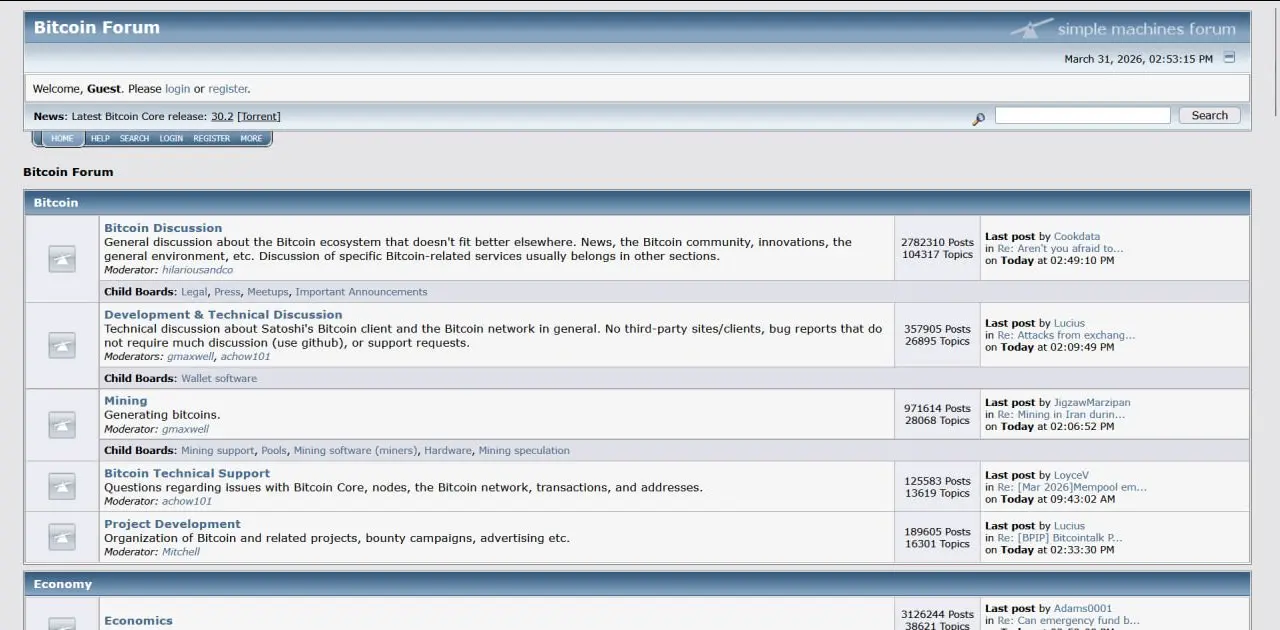
Task: Open last post 'Re: Aren't you afraid to…'
Action: click(x=1060, y=249)
